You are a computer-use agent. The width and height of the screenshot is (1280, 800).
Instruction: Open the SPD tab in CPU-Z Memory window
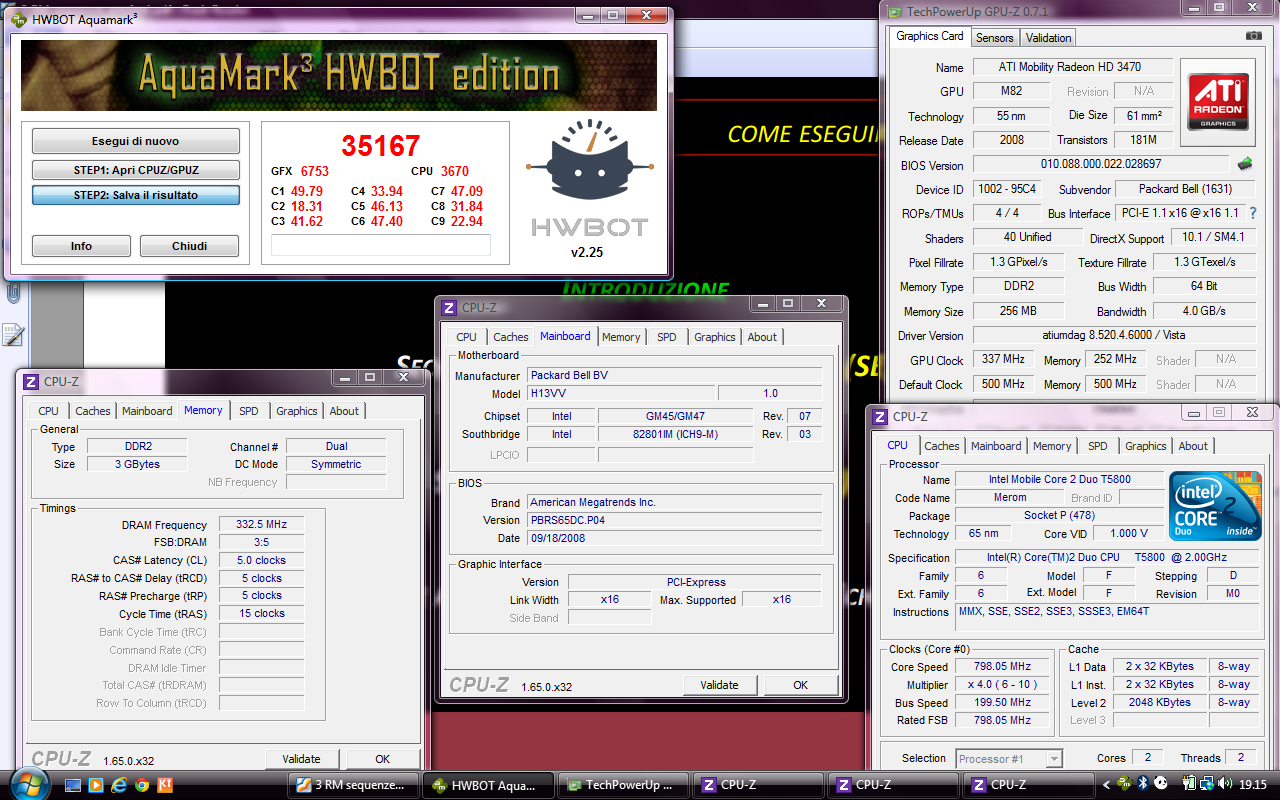click(x=249, y=411)
